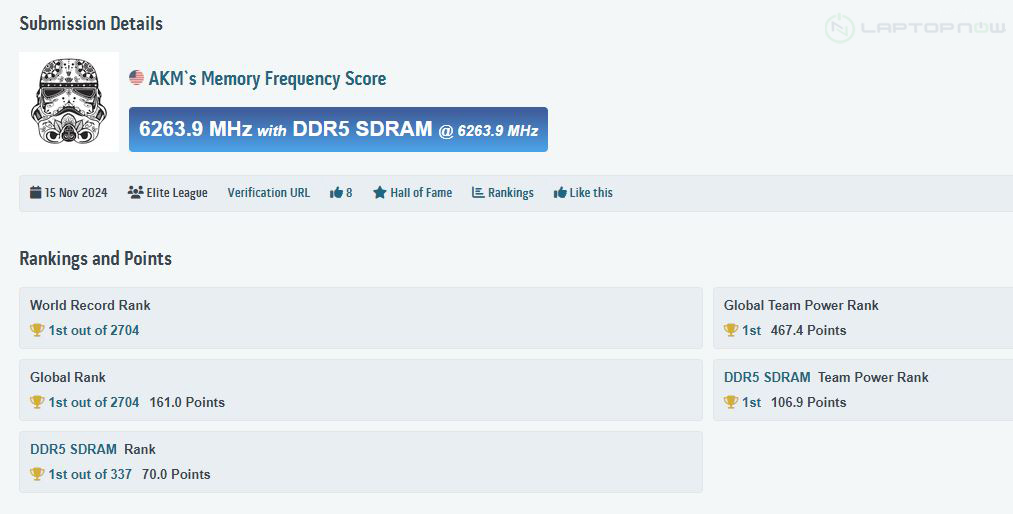Viewport: 1013px width, 514px height.
Task: Follow the DDR5 SDRAM Team Power Rank link
Action: coord(767,377)
